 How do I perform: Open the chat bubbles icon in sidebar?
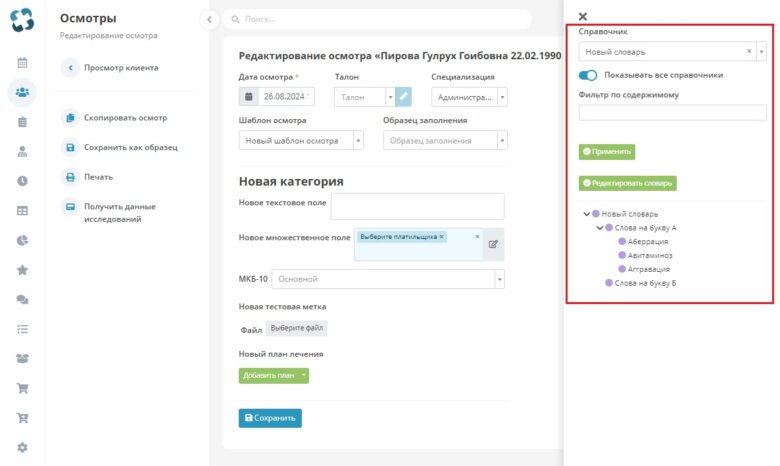click(22, 299)
